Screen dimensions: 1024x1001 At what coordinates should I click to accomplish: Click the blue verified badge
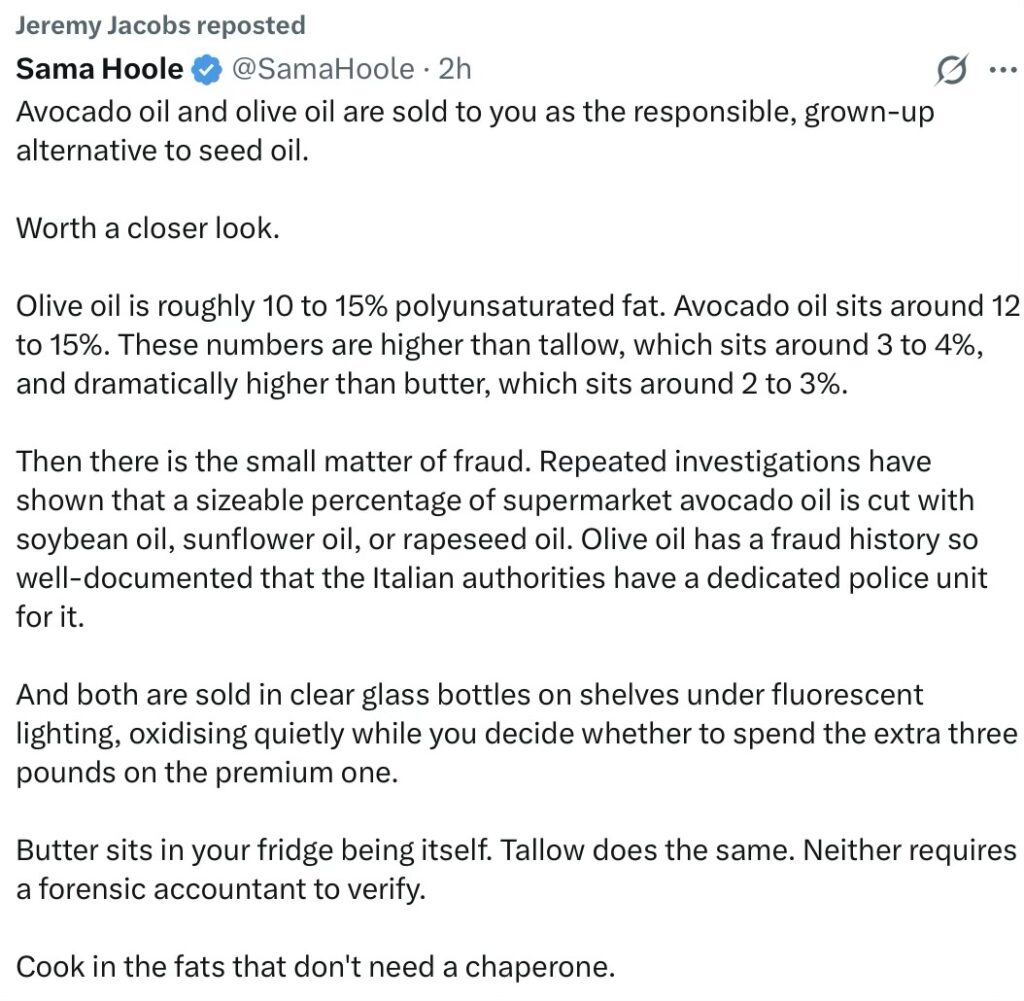click(206, 70)
